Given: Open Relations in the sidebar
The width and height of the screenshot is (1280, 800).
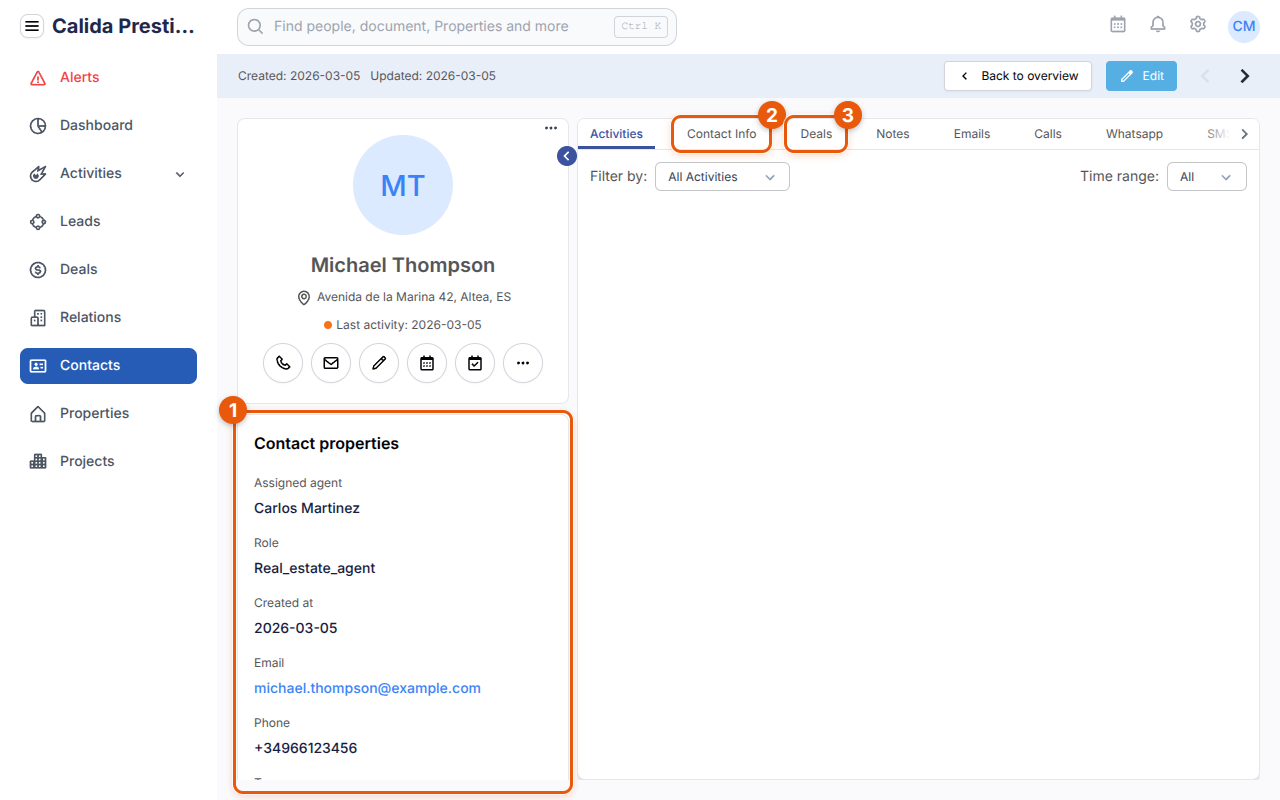Looking at the screenshot, I should [108, 317].
